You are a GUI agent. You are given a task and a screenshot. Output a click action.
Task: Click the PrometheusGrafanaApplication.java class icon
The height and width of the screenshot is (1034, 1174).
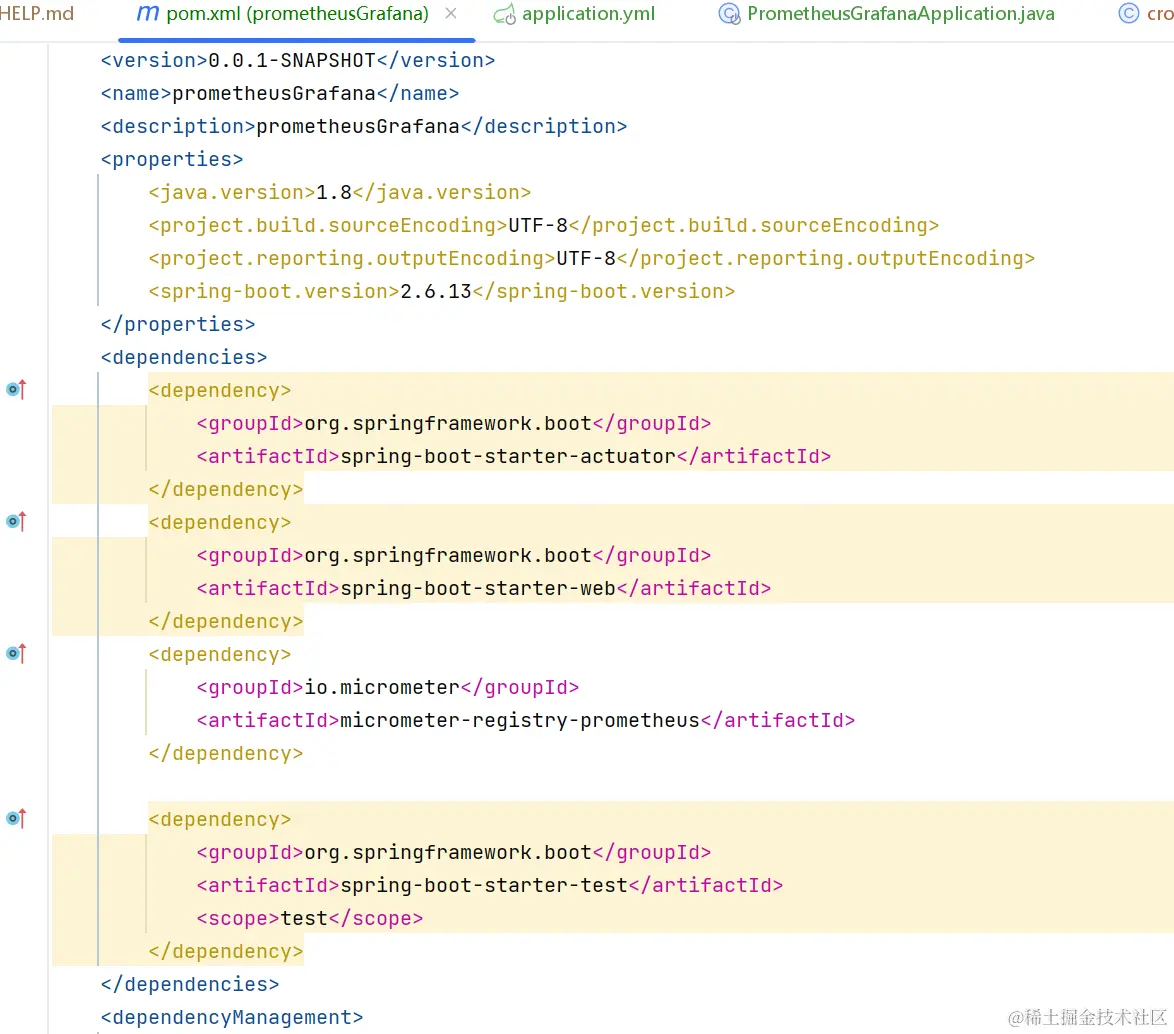(x=729, y=13)
